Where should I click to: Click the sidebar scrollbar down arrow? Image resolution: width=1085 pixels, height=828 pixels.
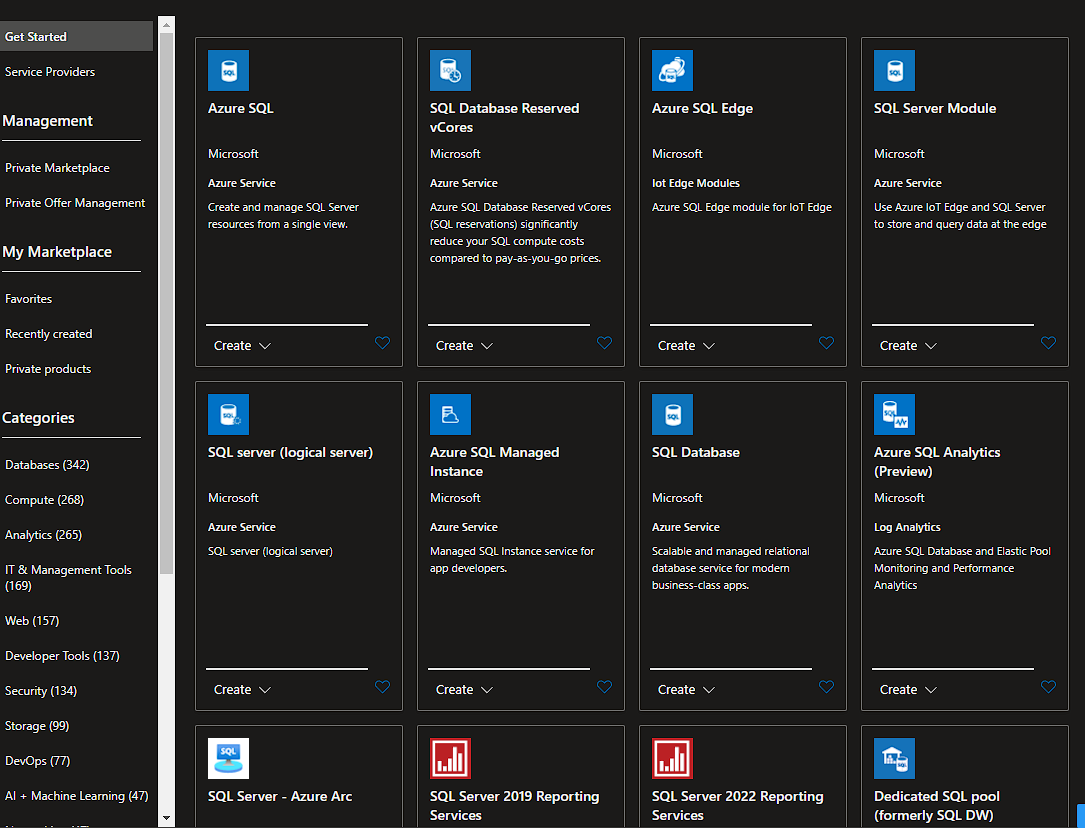click(x=166, y=818)
